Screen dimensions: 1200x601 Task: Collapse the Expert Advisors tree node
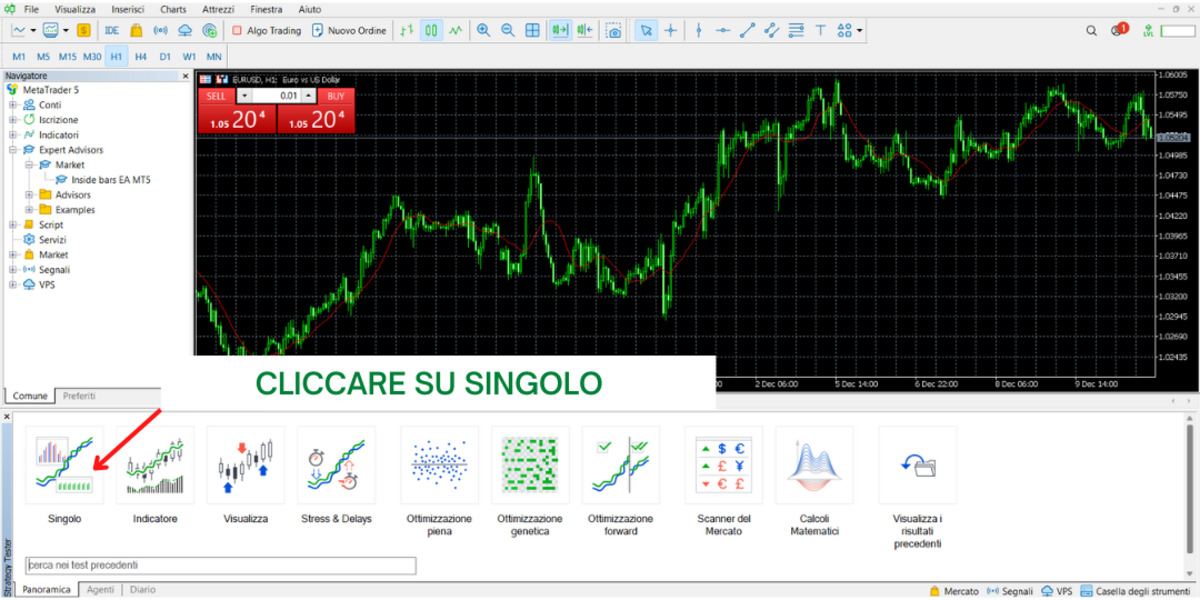click(13, 150)
